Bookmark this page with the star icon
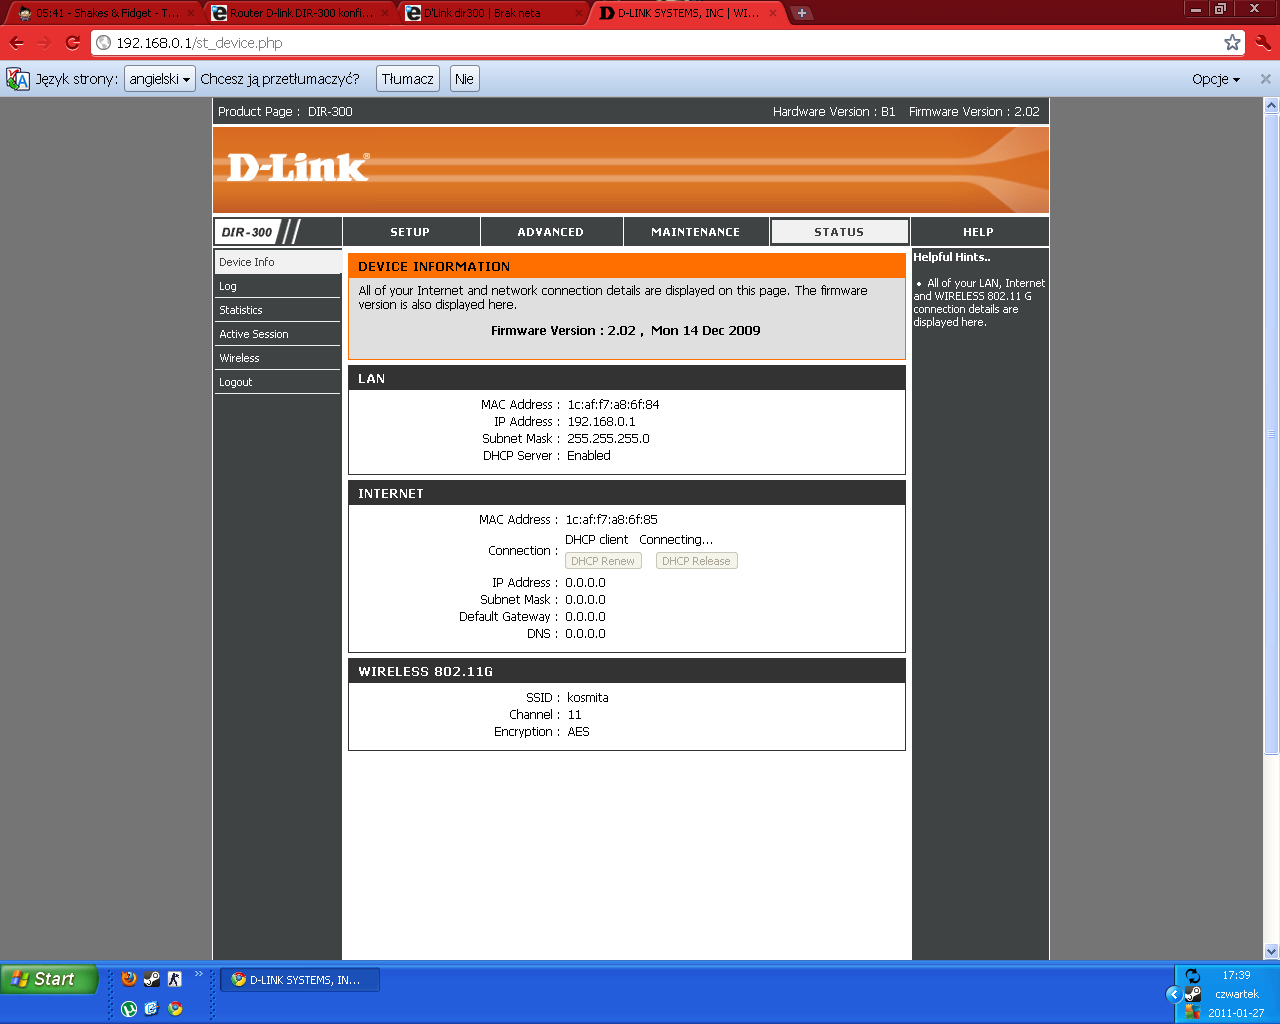This screenshot has height=1024, width=1280. point(1232,43)
